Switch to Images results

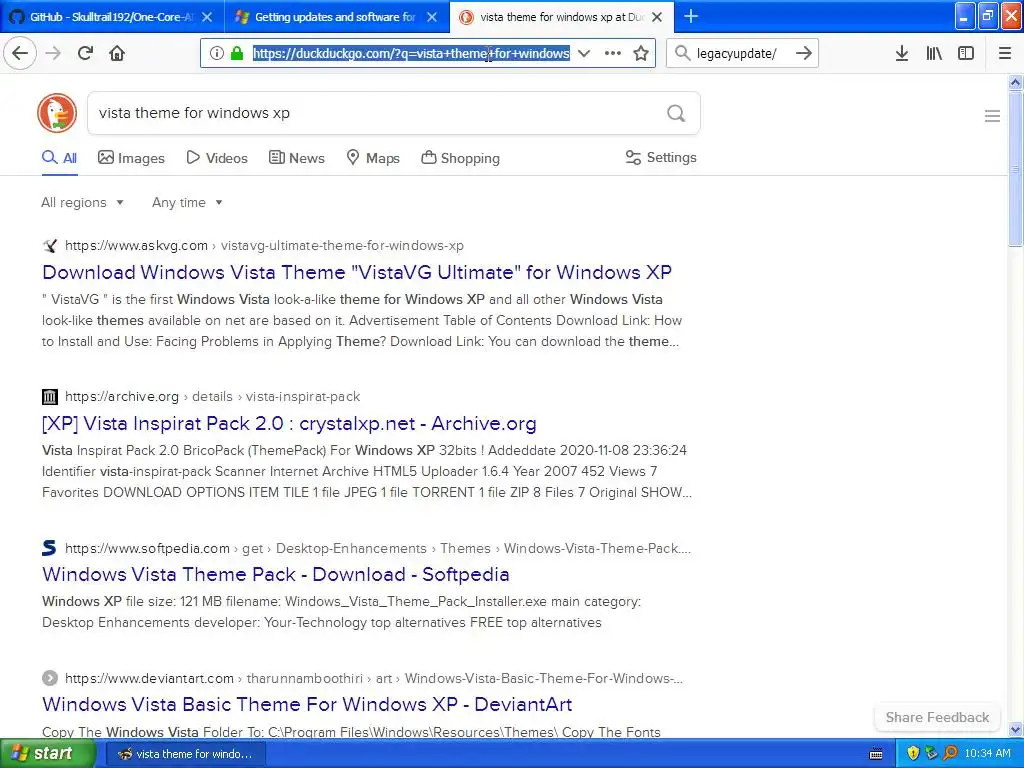click(x=131, y=158)
